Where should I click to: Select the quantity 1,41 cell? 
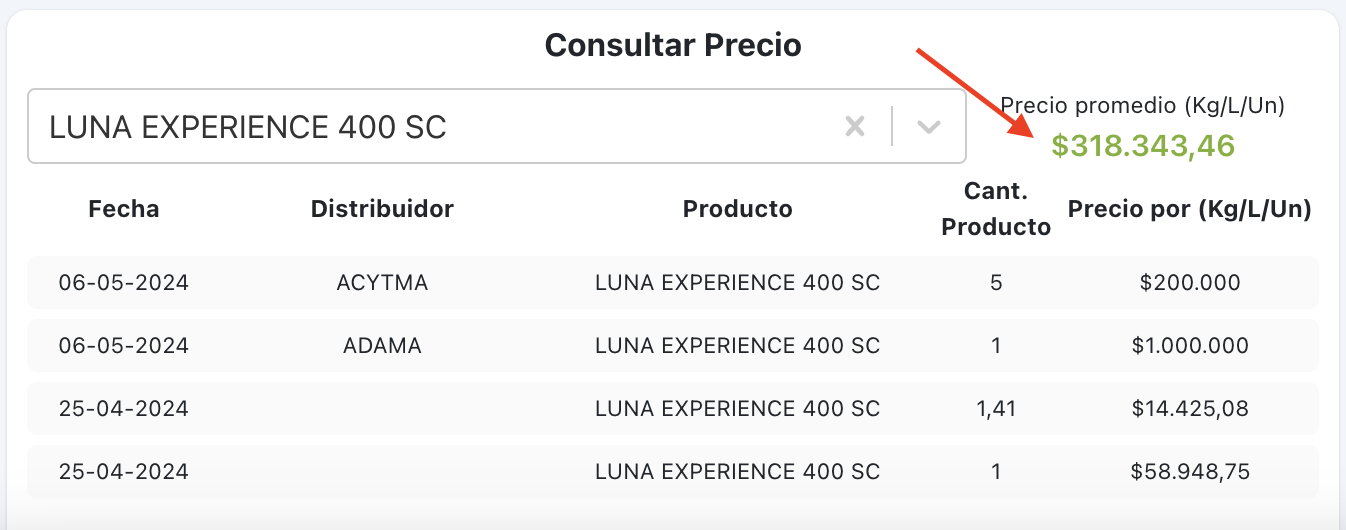[996, 408]
